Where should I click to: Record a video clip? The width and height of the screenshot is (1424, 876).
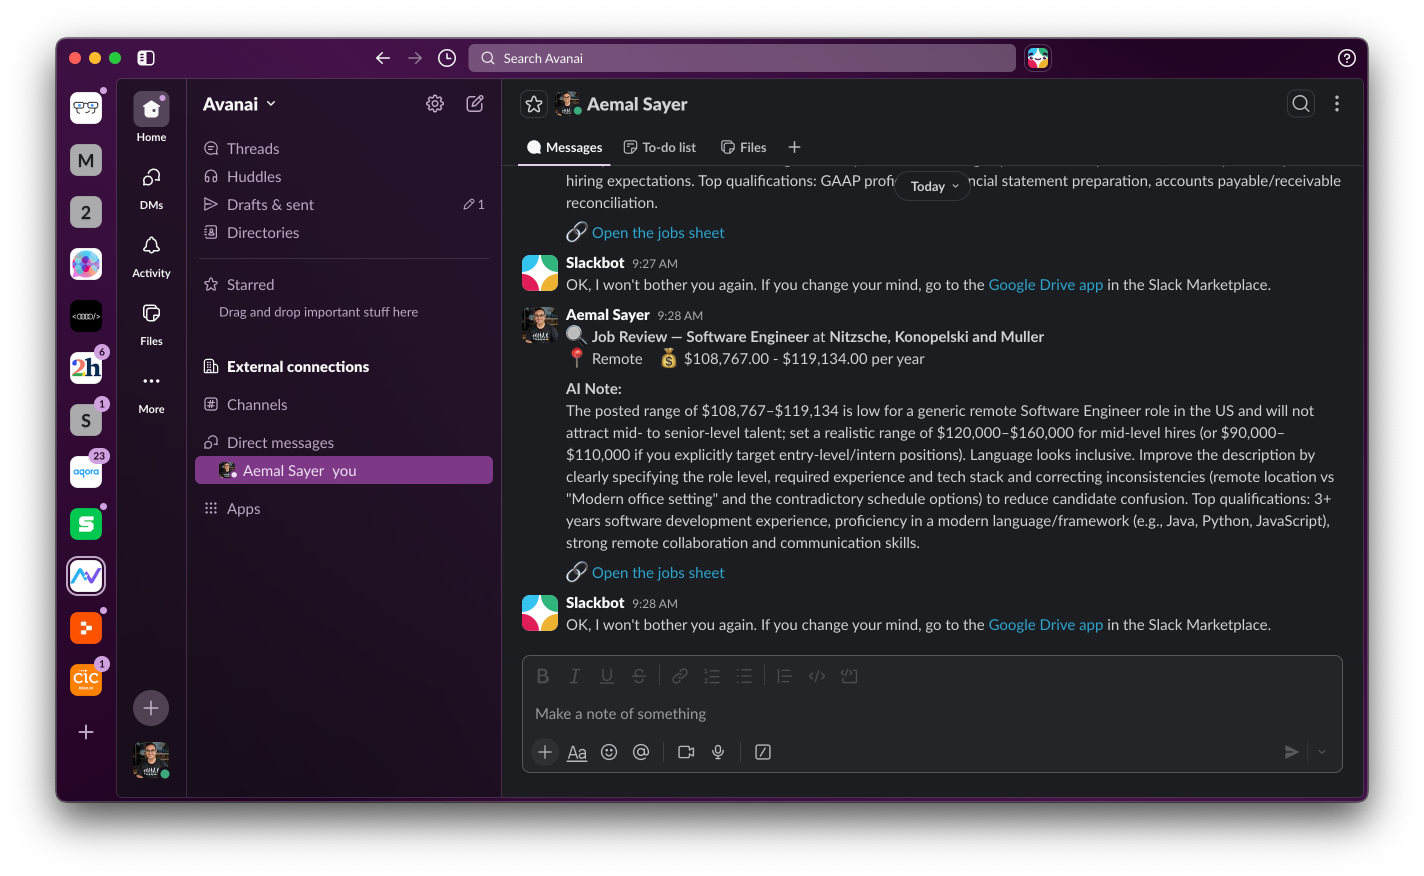click(x=686, y=752)
